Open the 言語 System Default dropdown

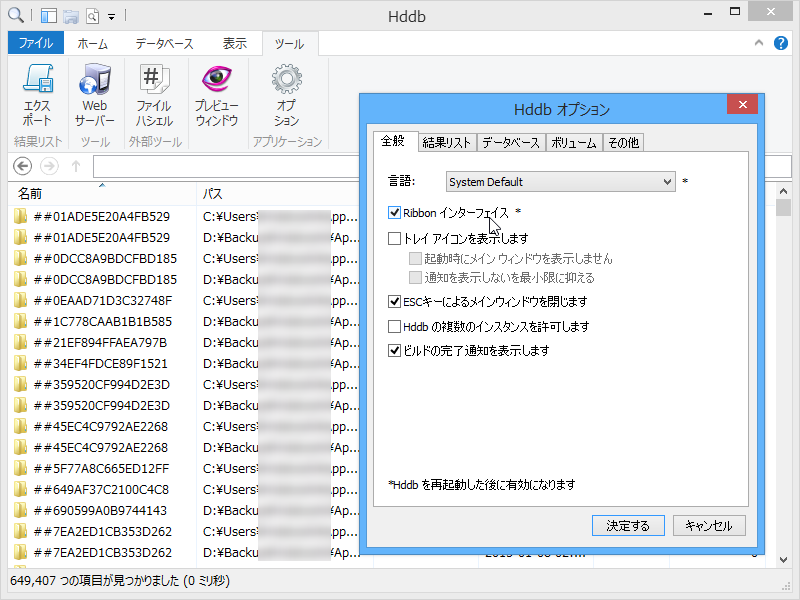click(560, 182)
